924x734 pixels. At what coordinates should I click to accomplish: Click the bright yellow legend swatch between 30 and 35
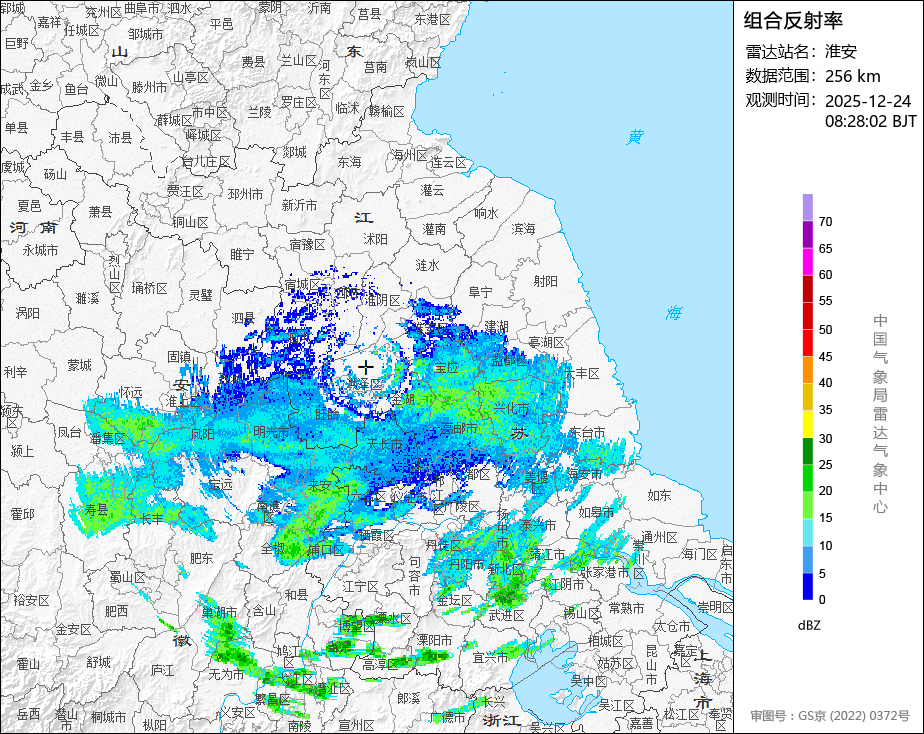(x=807, y=424)
